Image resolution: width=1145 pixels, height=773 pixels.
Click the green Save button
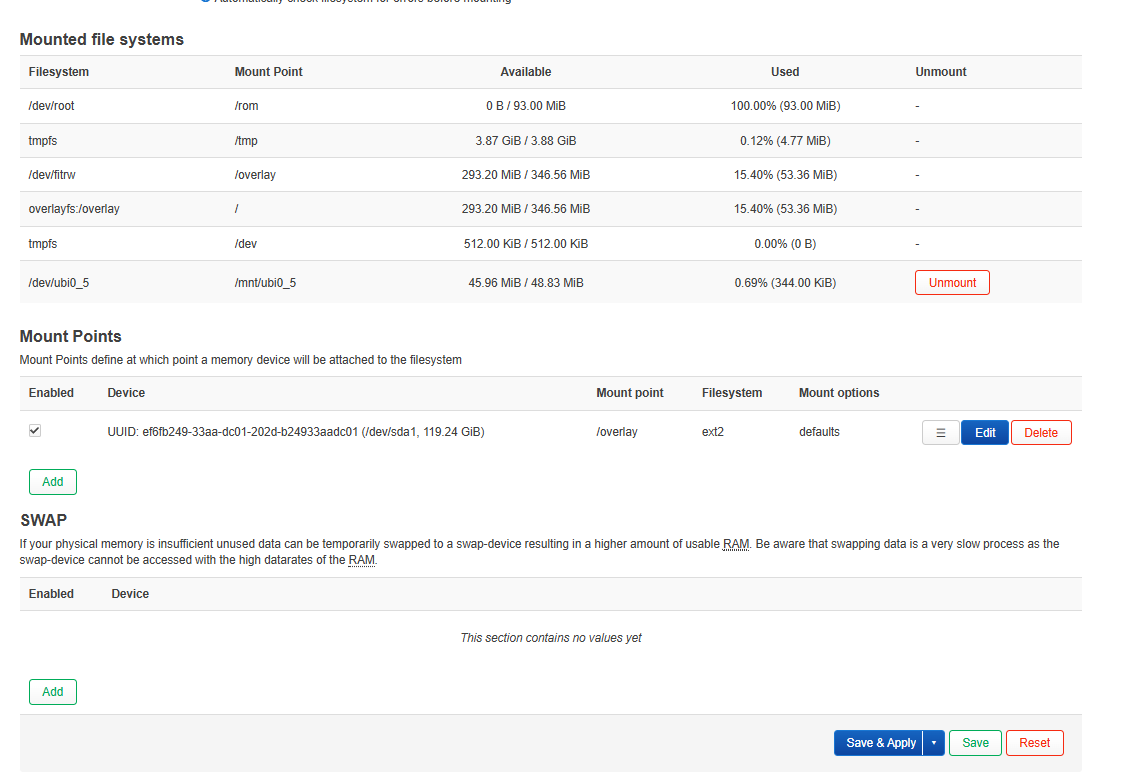975,743
